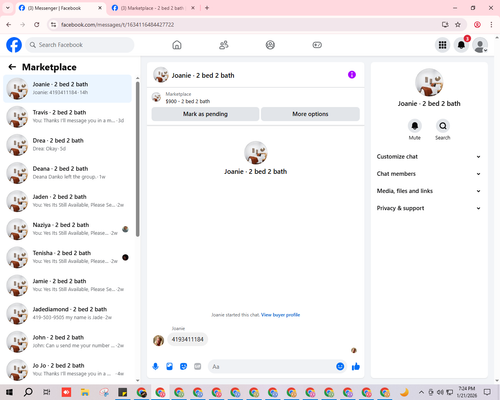Viewport: 500px width, 400px height.
Task: Go back using the Marketplace back arrow
Action: tap(12, 67)
